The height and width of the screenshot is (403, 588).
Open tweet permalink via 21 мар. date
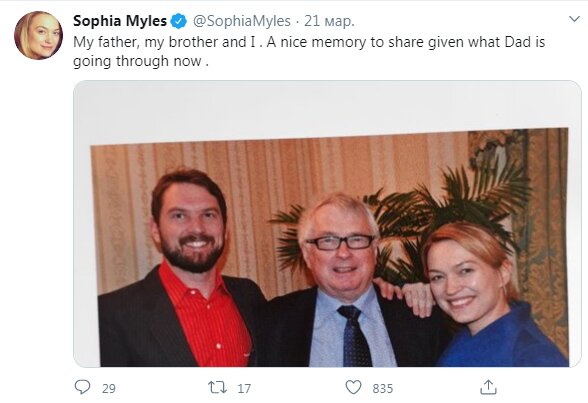329,21
